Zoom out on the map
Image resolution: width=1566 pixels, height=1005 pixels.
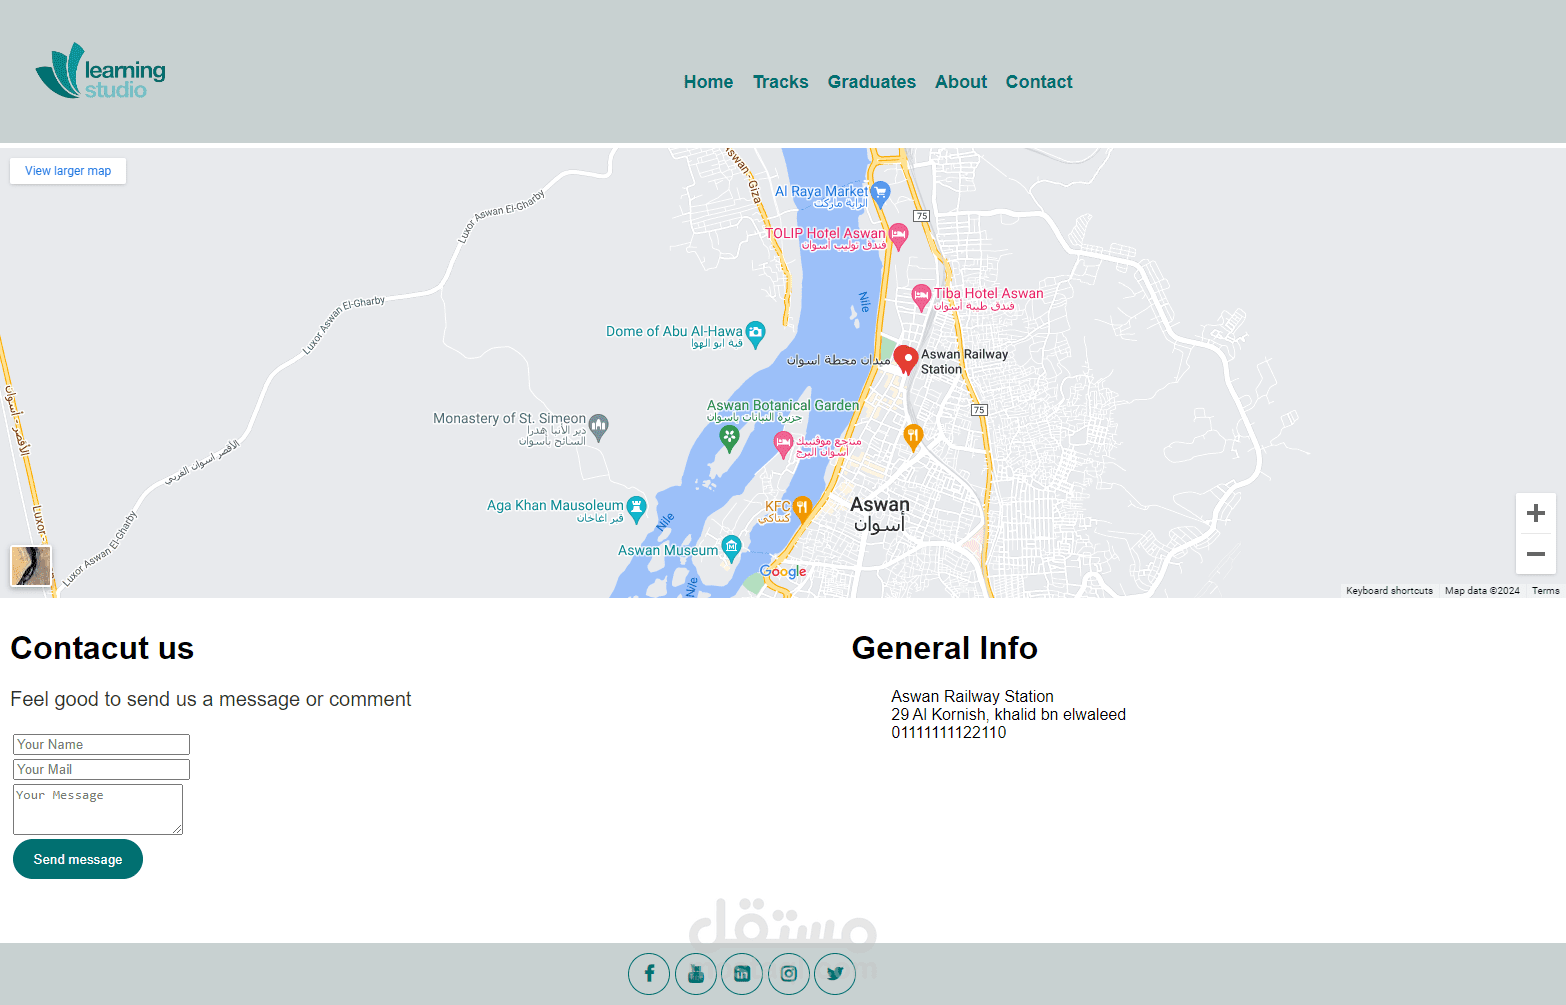1536,554
